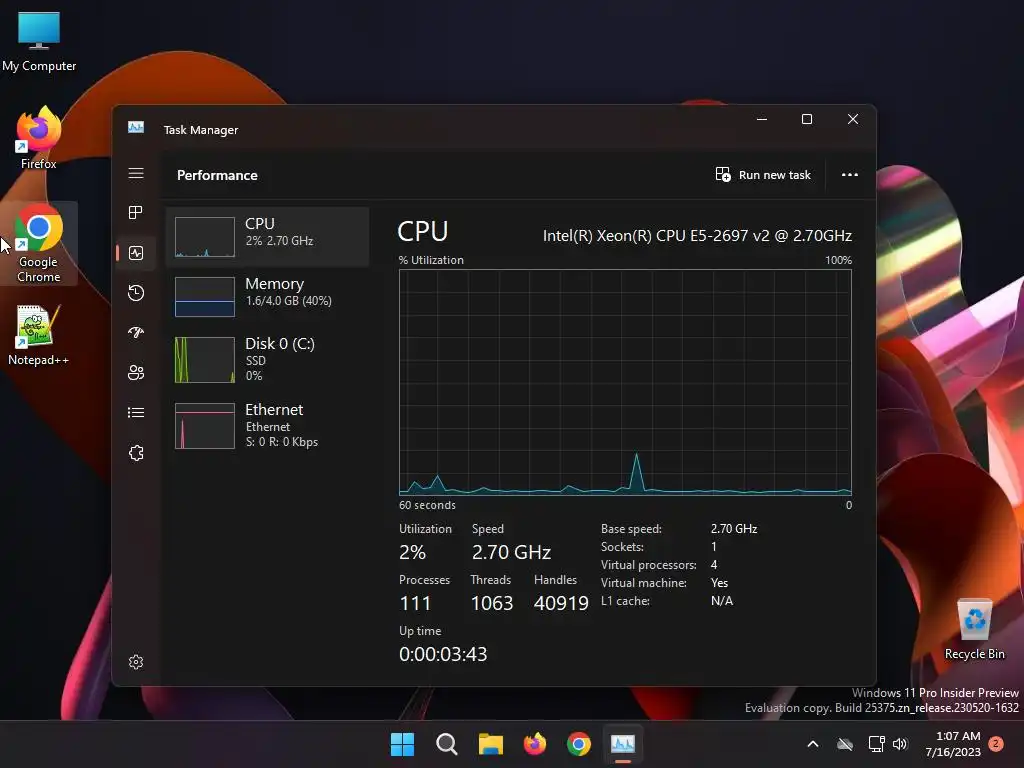Click Task Manager taskbar button

(623, 744)
